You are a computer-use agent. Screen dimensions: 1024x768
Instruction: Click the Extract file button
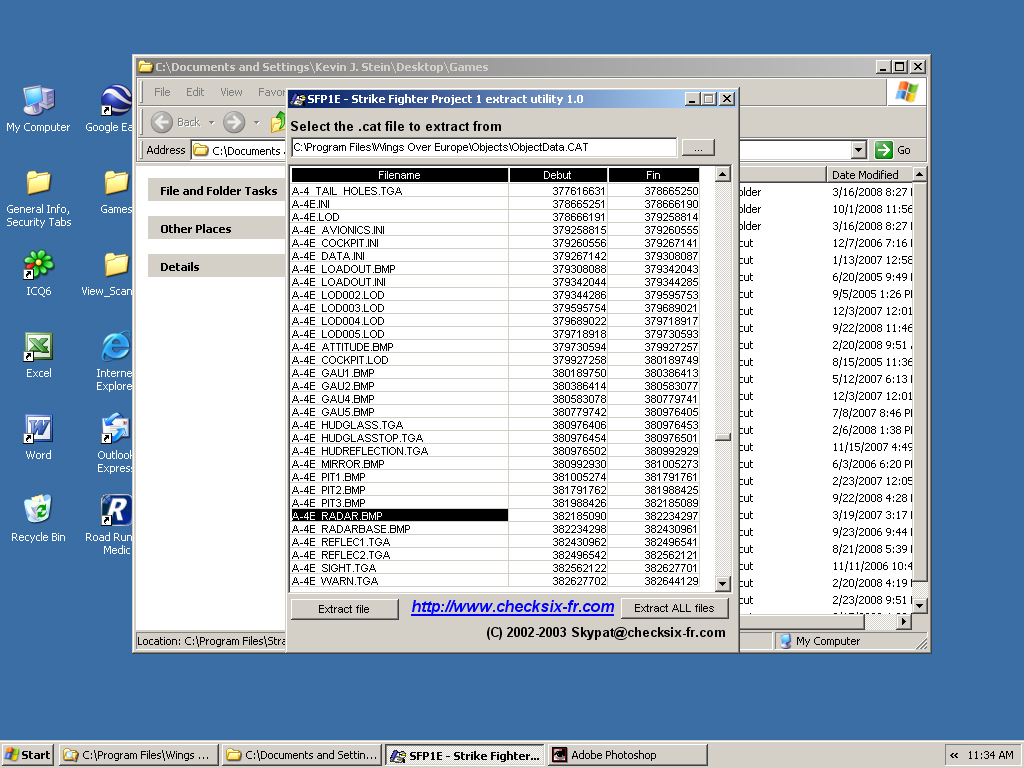point(344,609)
